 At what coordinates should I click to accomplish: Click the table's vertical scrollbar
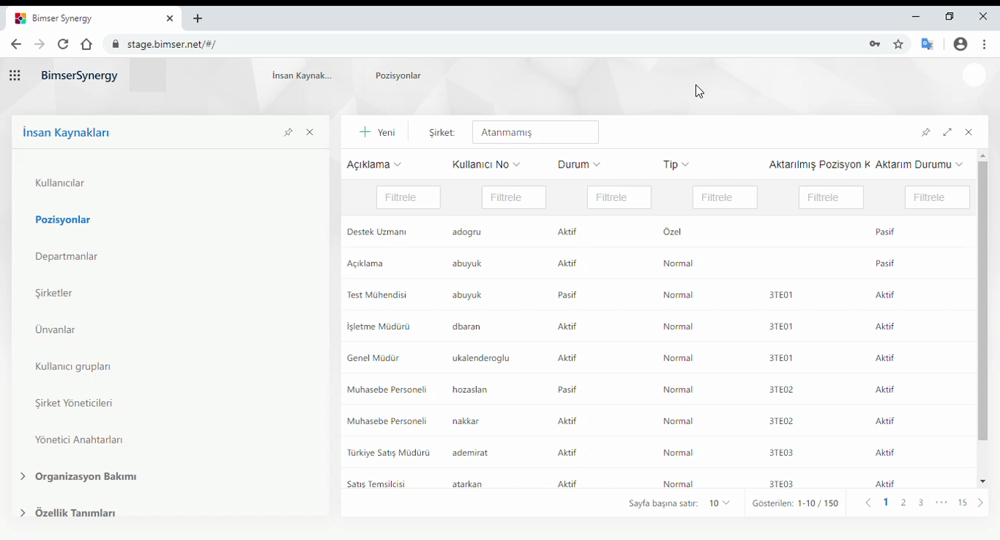982,300
